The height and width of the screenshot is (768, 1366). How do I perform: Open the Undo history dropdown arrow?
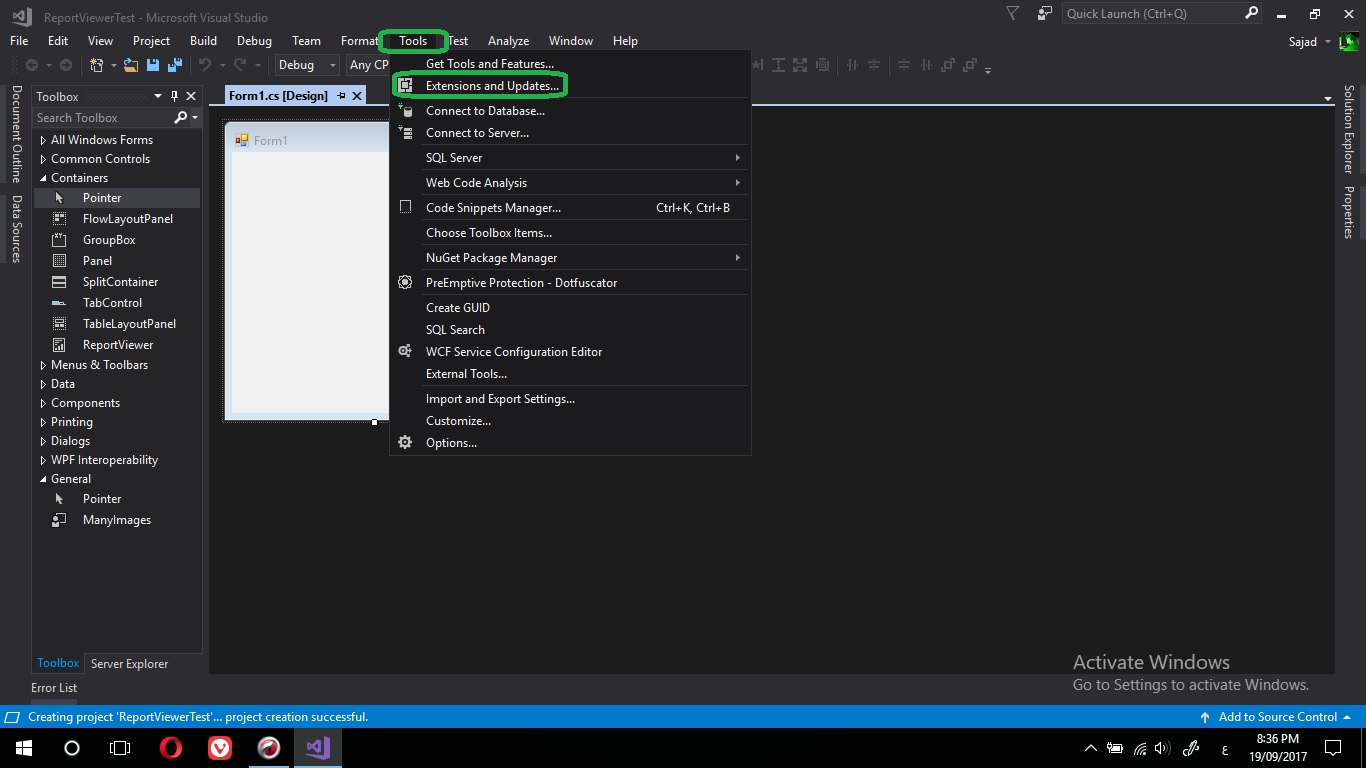click(x=222, y=65)
